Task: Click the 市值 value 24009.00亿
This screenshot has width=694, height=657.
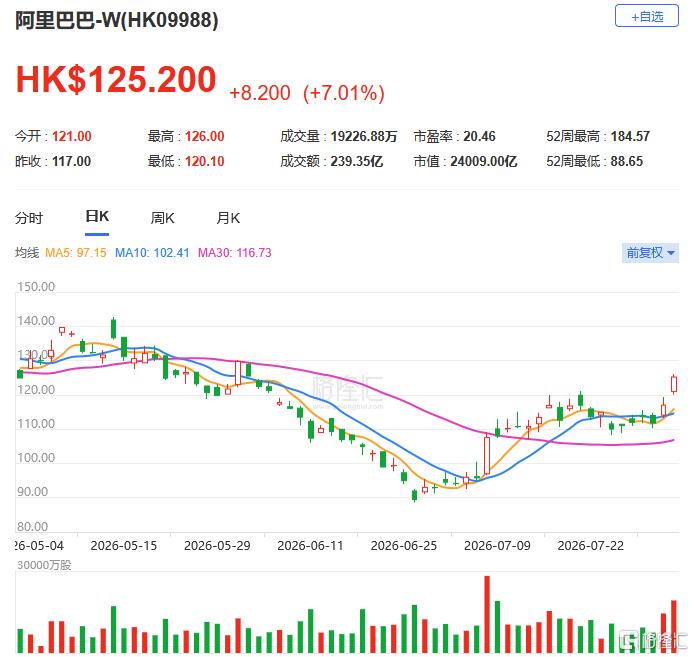Action: 483,161
